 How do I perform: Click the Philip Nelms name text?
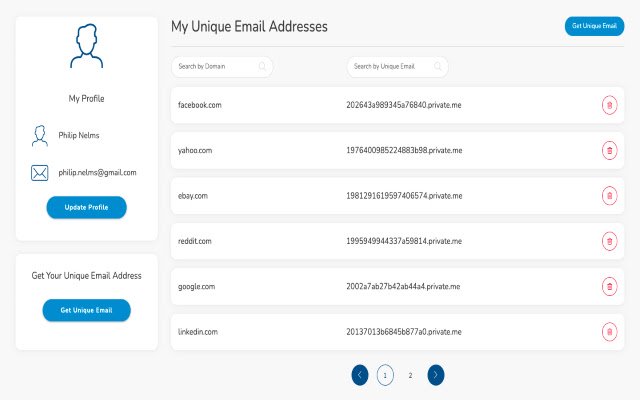click(x=79, y=135)
